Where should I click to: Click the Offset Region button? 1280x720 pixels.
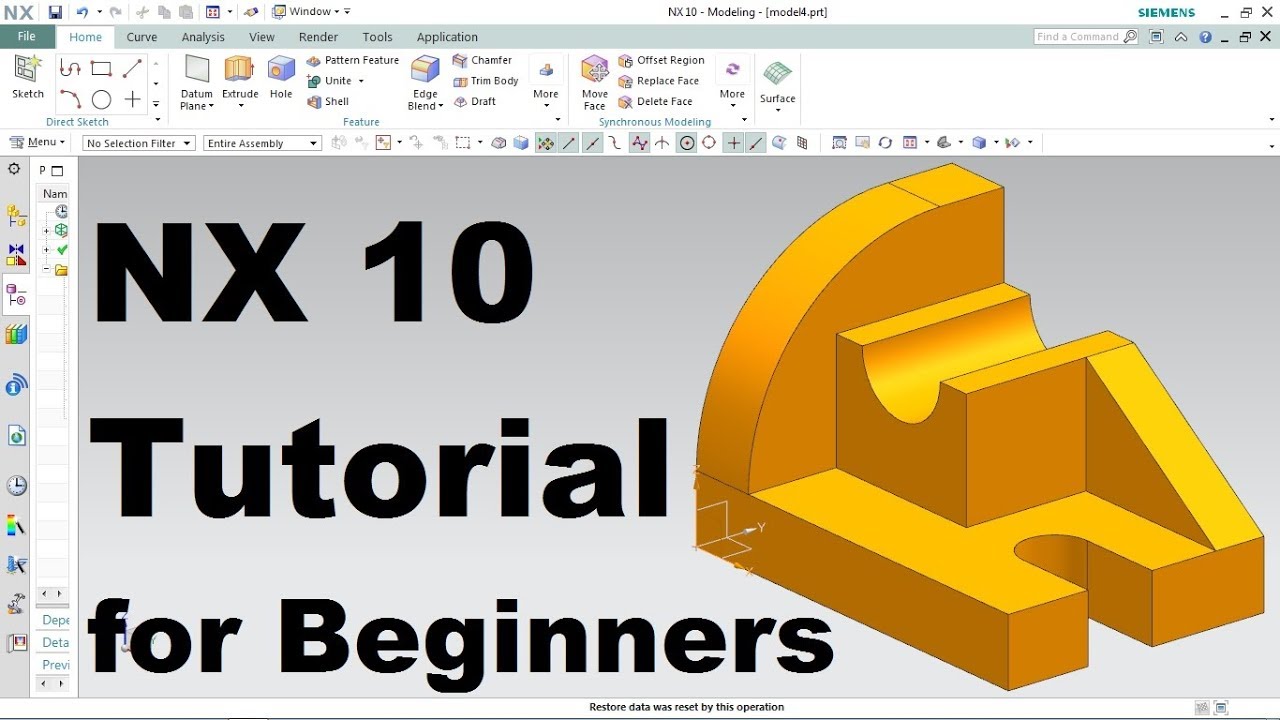click(661, 60)
